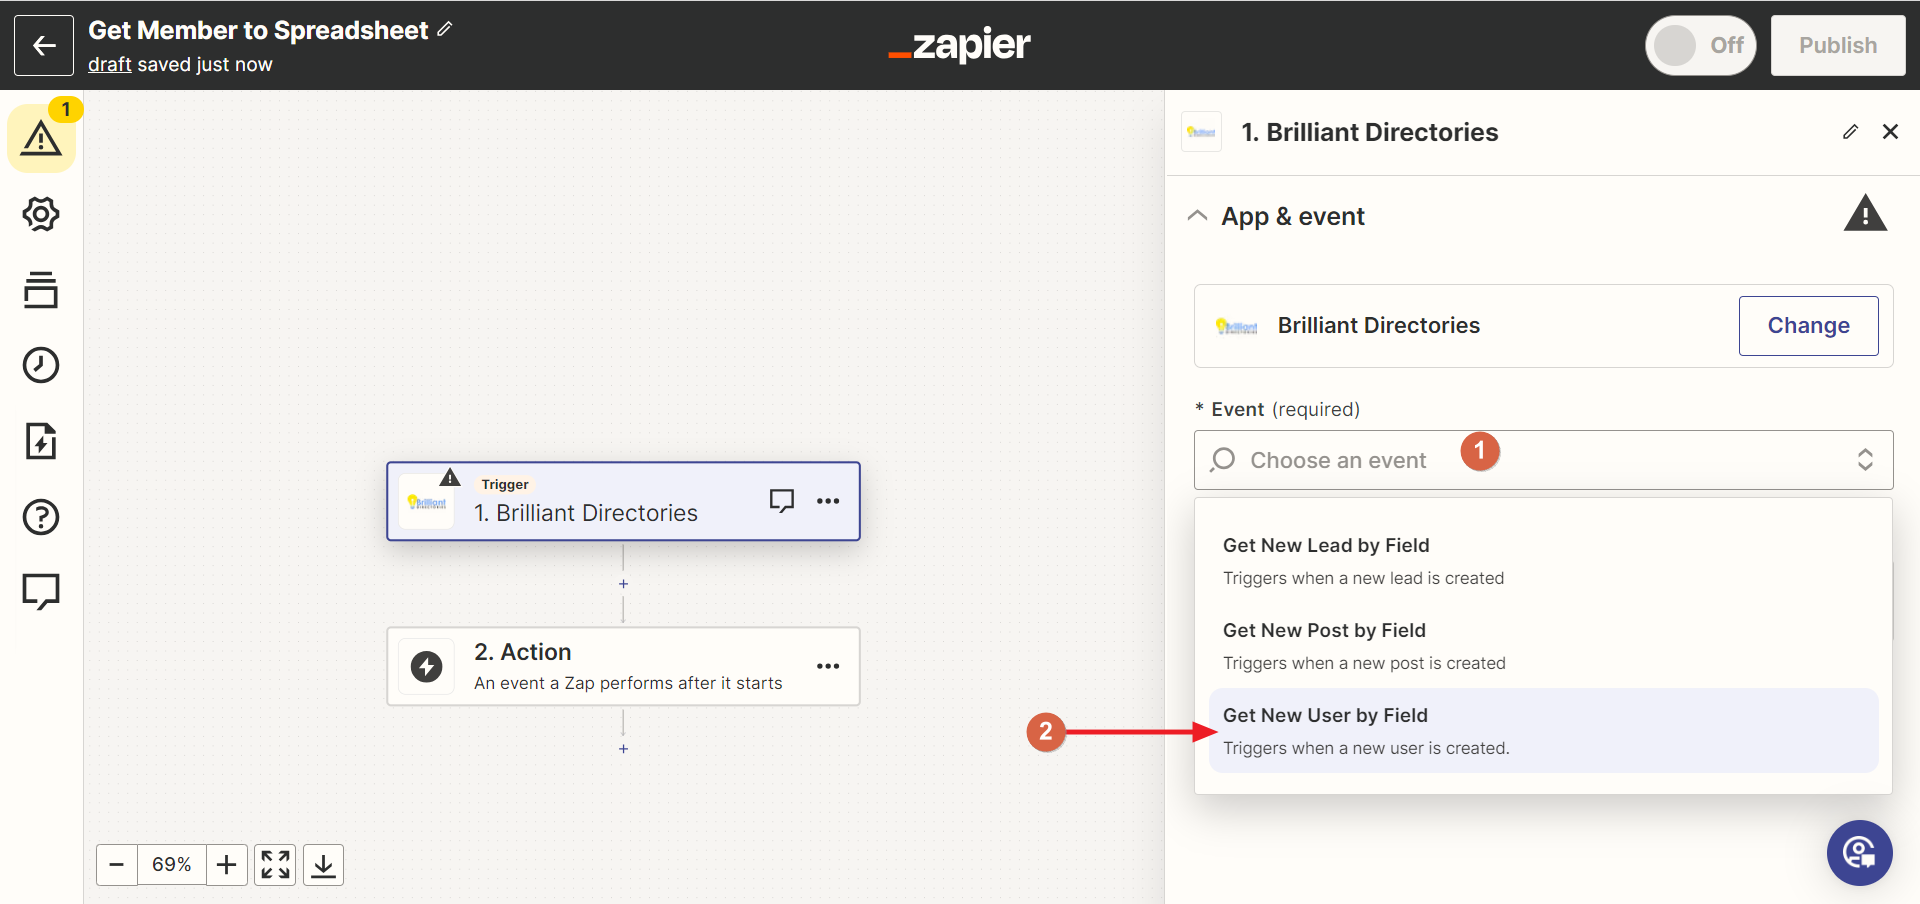Download the Zap diagram from canvas controls
This screenshot has height=904, width=1920.
323,864
